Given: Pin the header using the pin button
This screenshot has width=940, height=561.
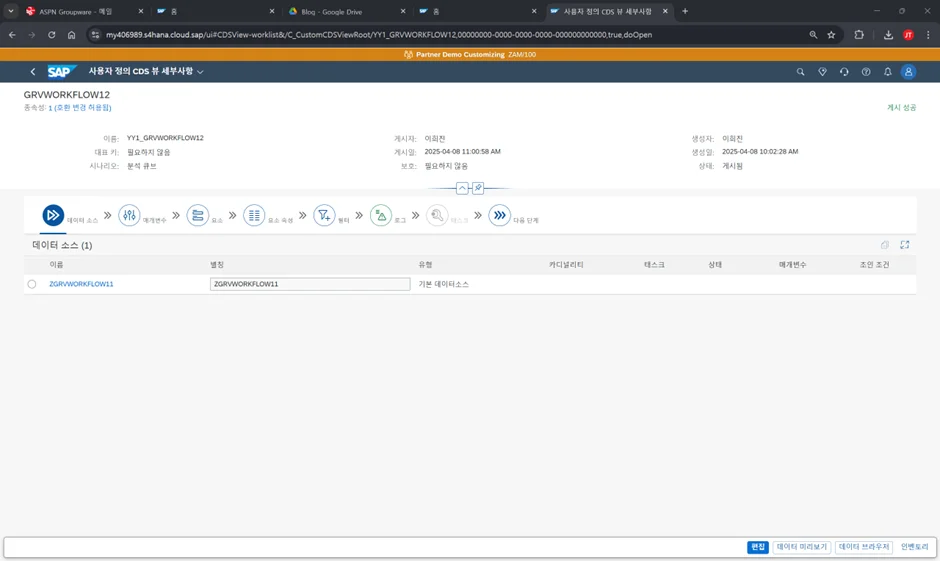Looking at the screenshot, I should click(x=478, y=188).
